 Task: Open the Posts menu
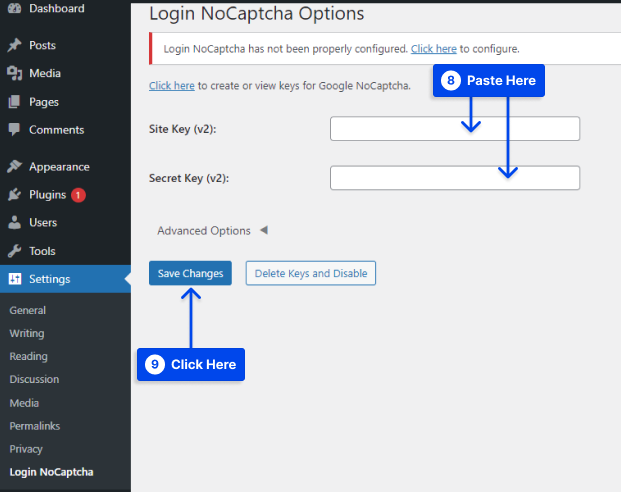coord(42,45)
